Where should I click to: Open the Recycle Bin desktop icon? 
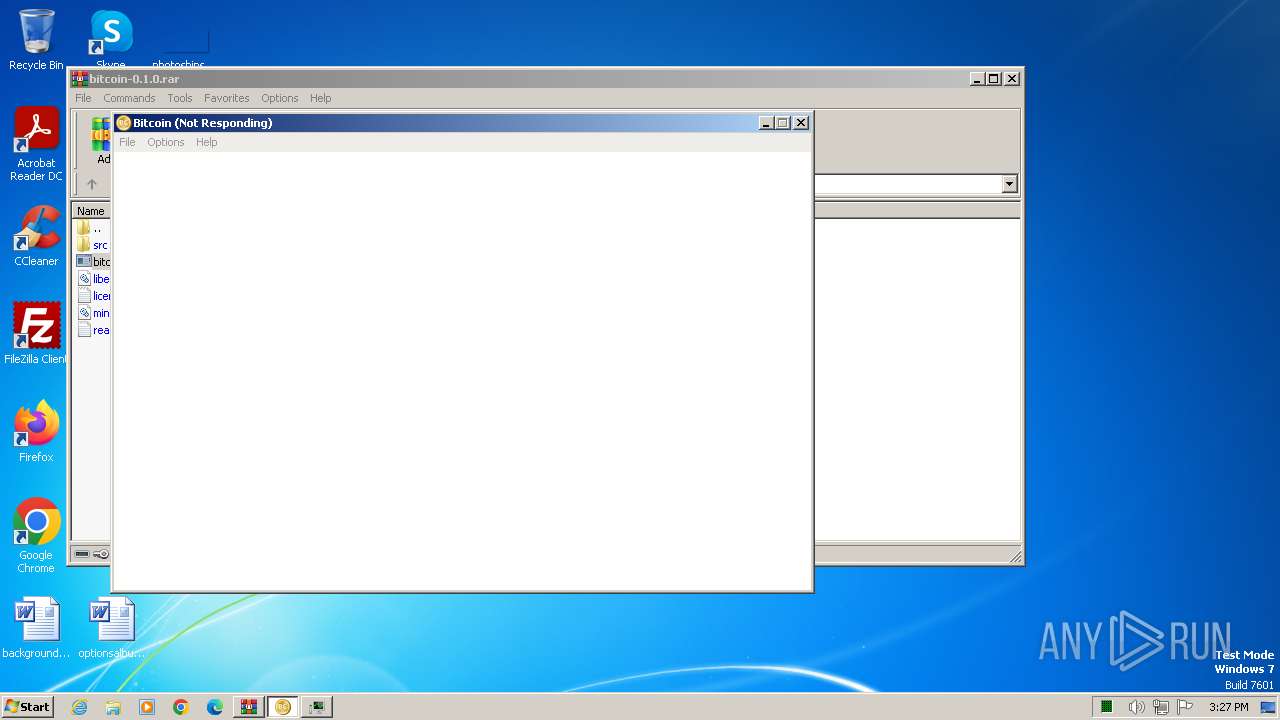[36, 40]
